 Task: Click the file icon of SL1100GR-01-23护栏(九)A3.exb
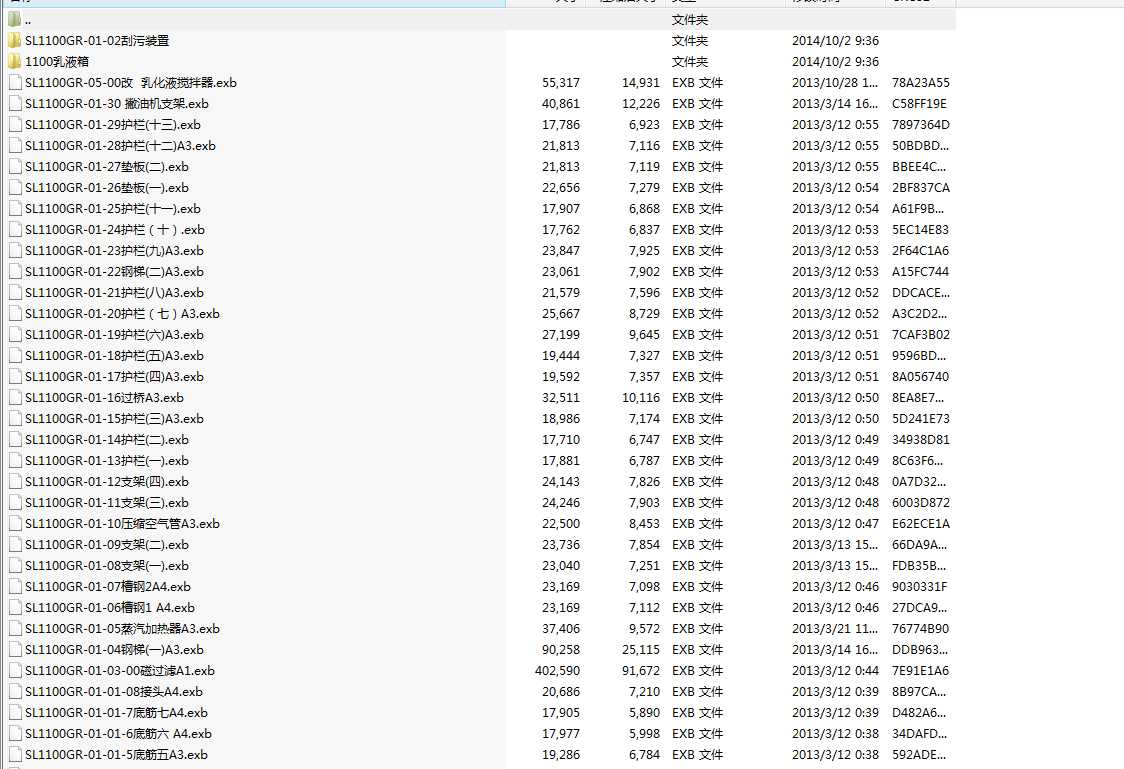15,251
